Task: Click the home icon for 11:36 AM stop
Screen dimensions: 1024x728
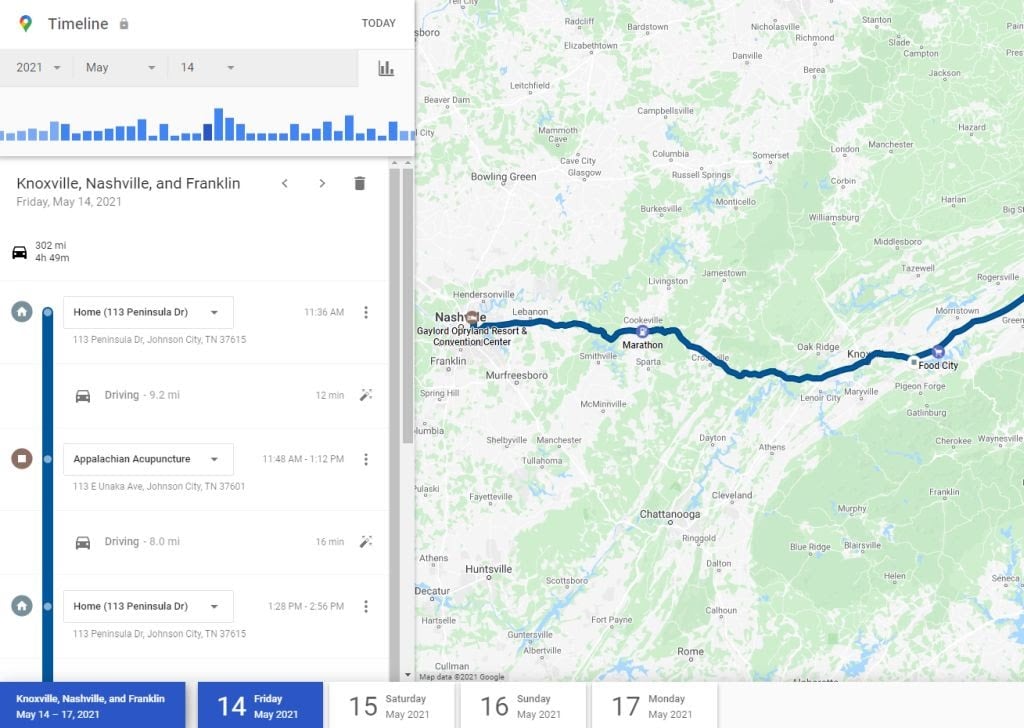Action: coord(22,311)
